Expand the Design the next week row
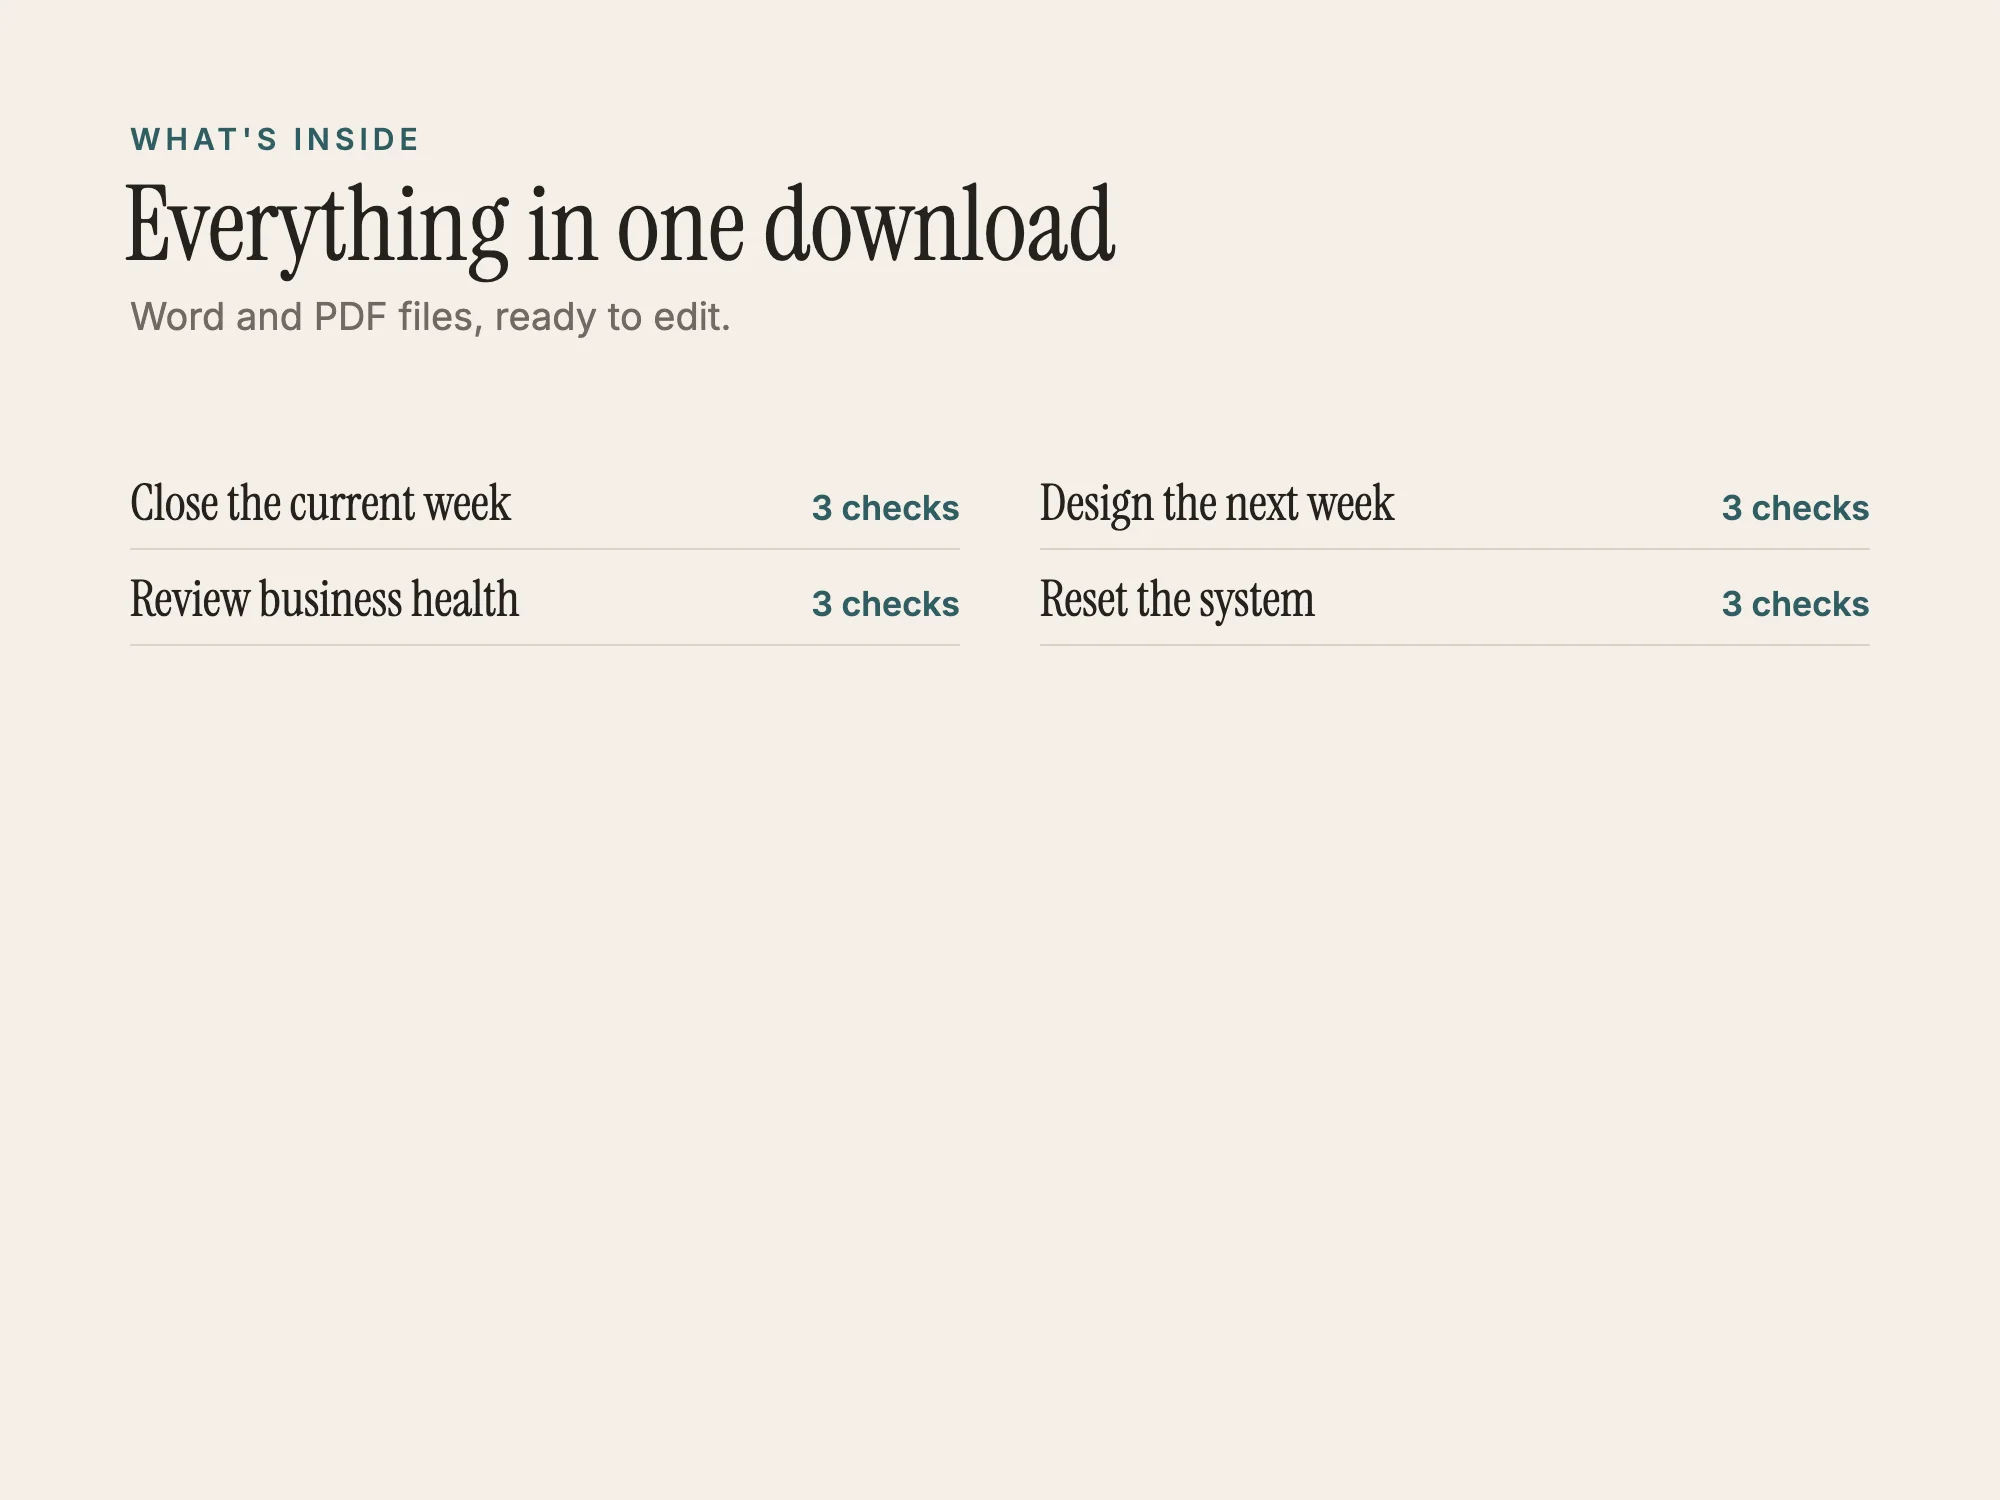 pyautogui.click(x=1455, y=502)
